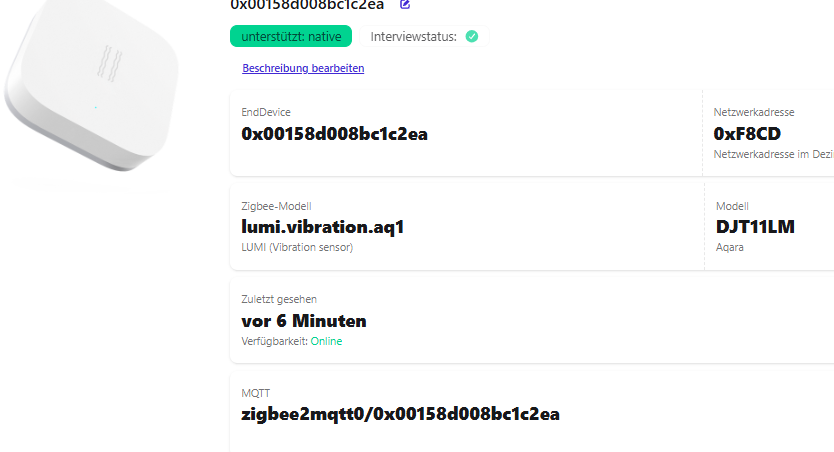Click the green "Online" availability status
Screen dimensions: 834x452
(x=326, y=341)
